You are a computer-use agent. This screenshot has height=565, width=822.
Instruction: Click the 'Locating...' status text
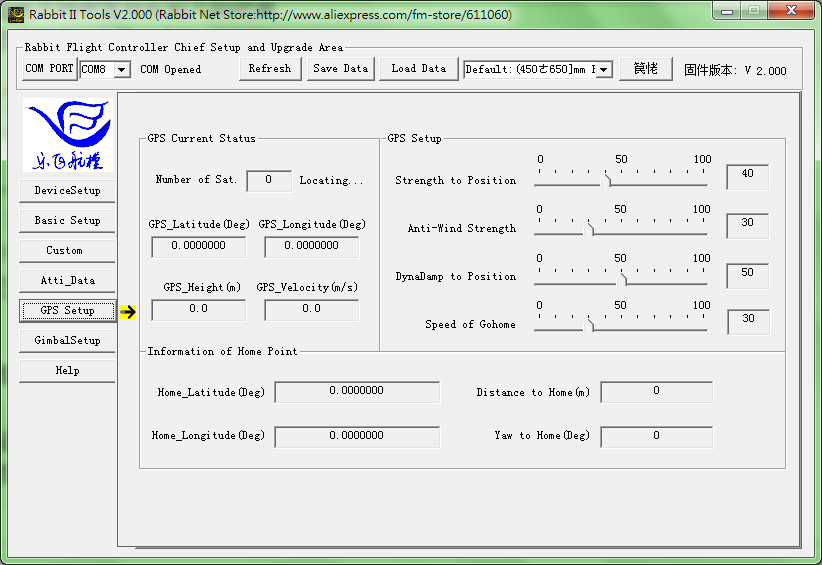tap(331, 180)
